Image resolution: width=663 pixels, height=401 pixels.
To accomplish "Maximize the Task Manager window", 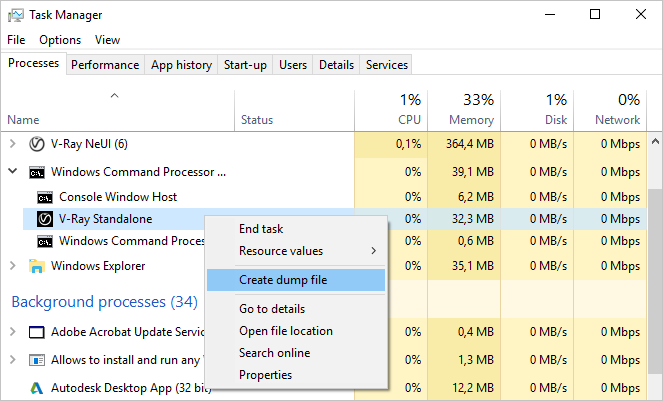I will click(x=595, y=14).
